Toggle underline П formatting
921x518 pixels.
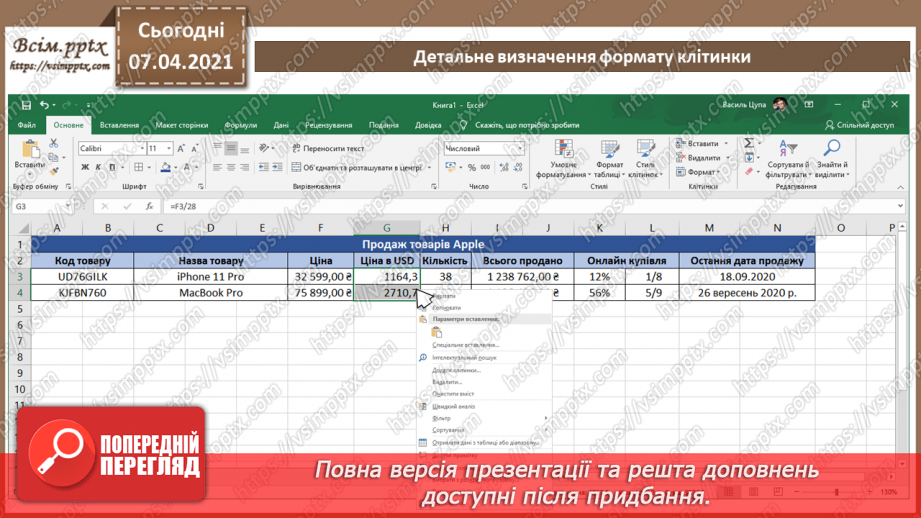(x=112, y=167)
